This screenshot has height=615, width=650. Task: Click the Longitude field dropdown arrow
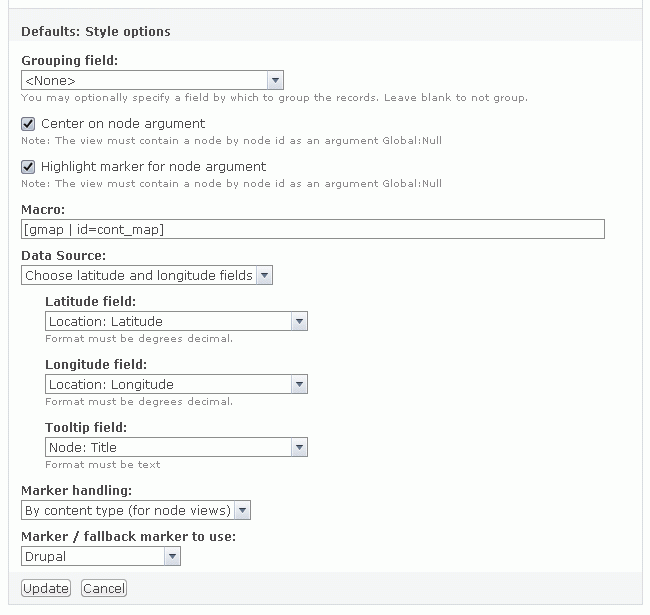tap(299, 384)
